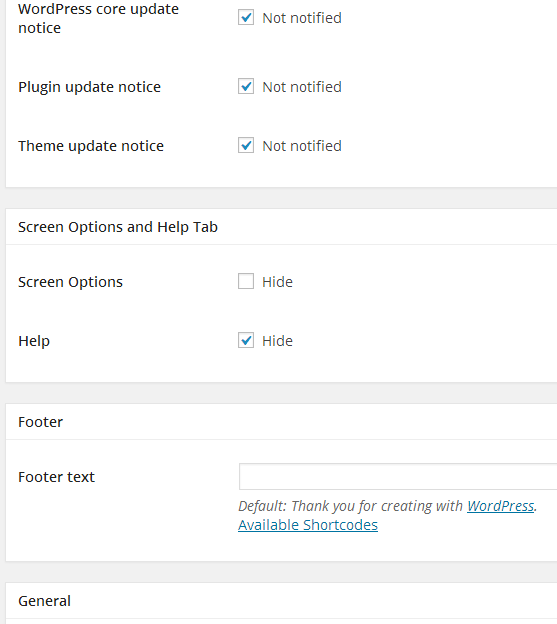Click the Not notified label for core update

[302, 18]
